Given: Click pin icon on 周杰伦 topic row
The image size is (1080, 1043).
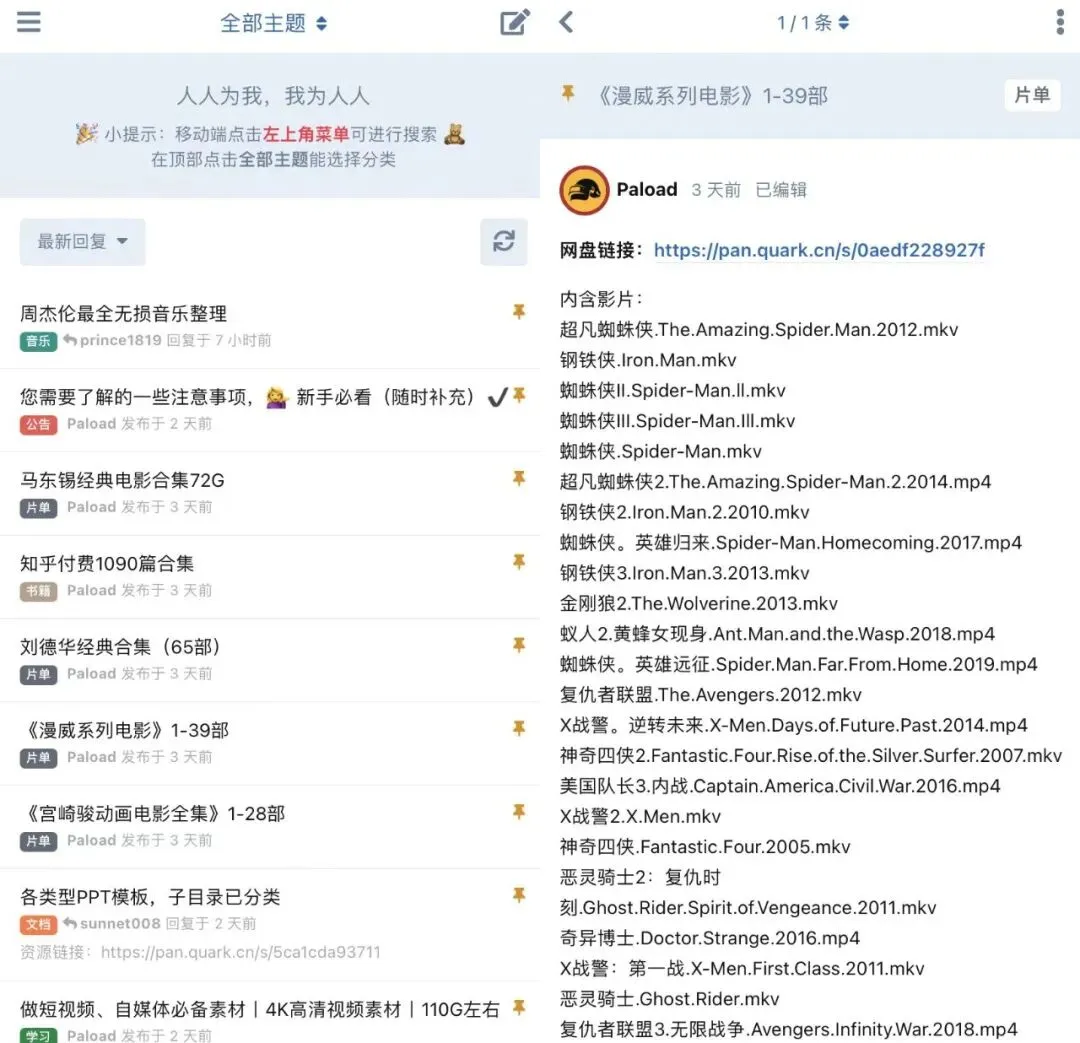Looking at the screenshot, I should coord(519,311).
